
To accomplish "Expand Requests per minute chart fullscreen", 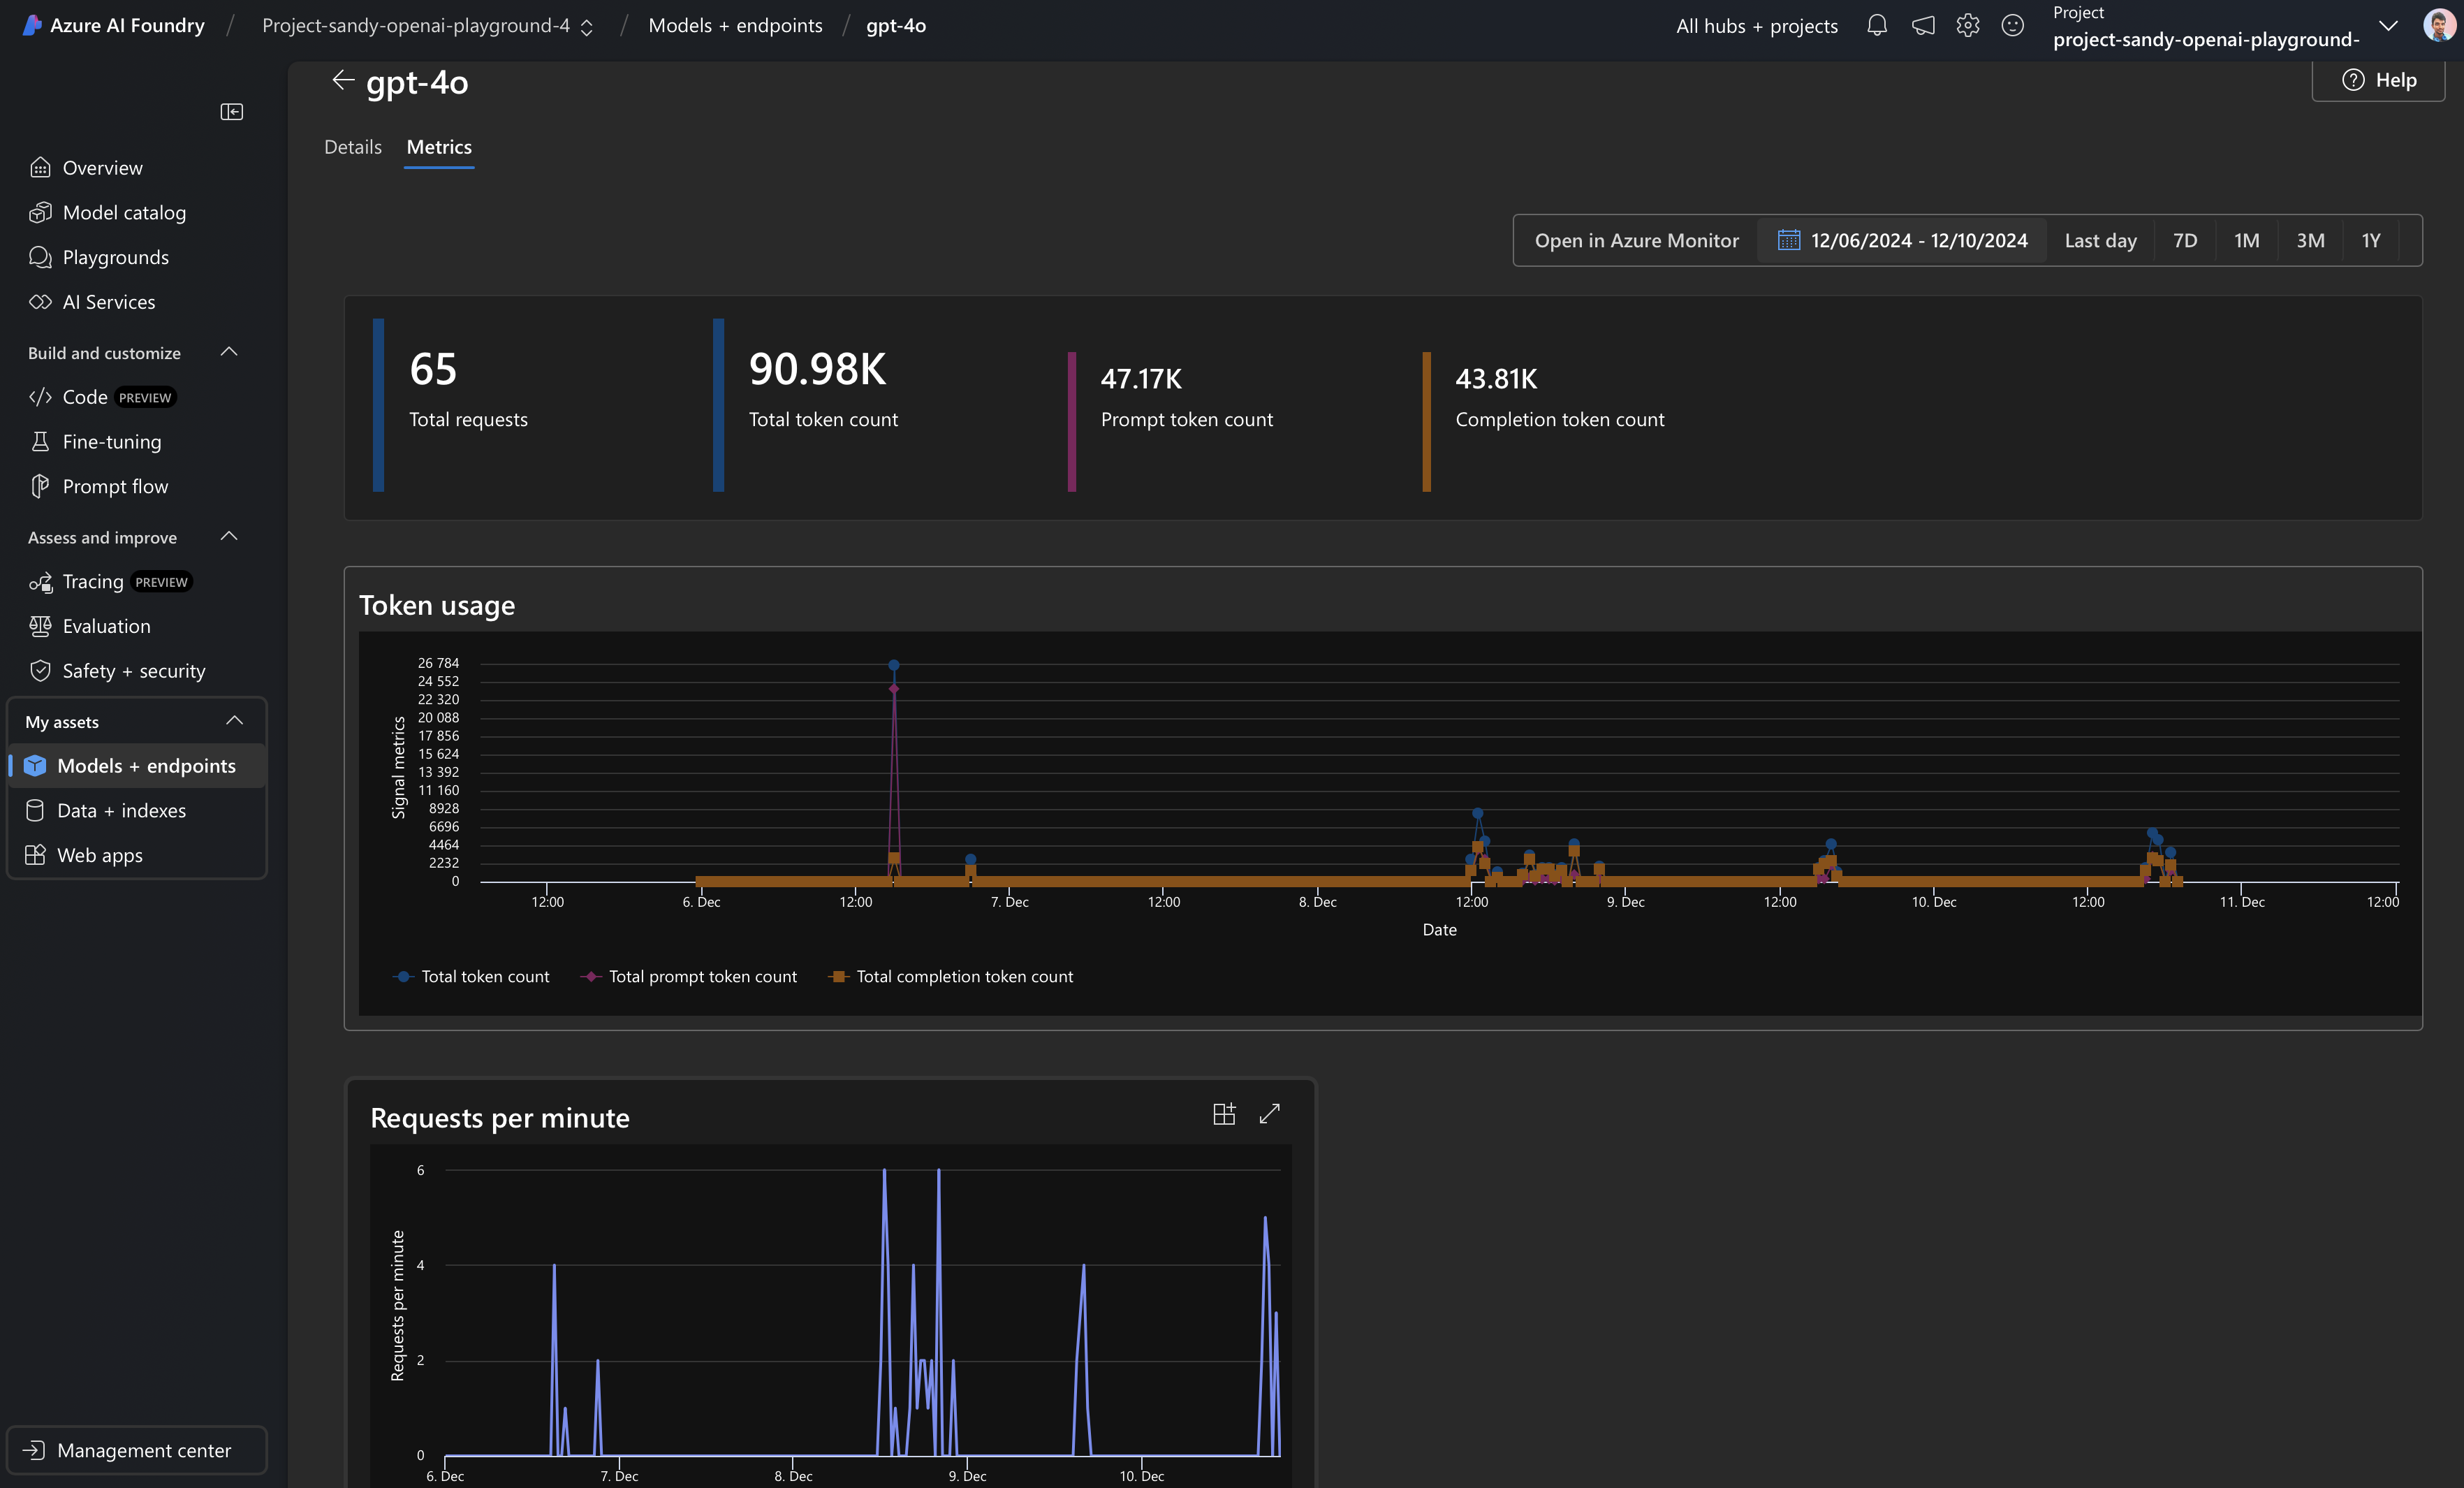I will 1270,1114.
